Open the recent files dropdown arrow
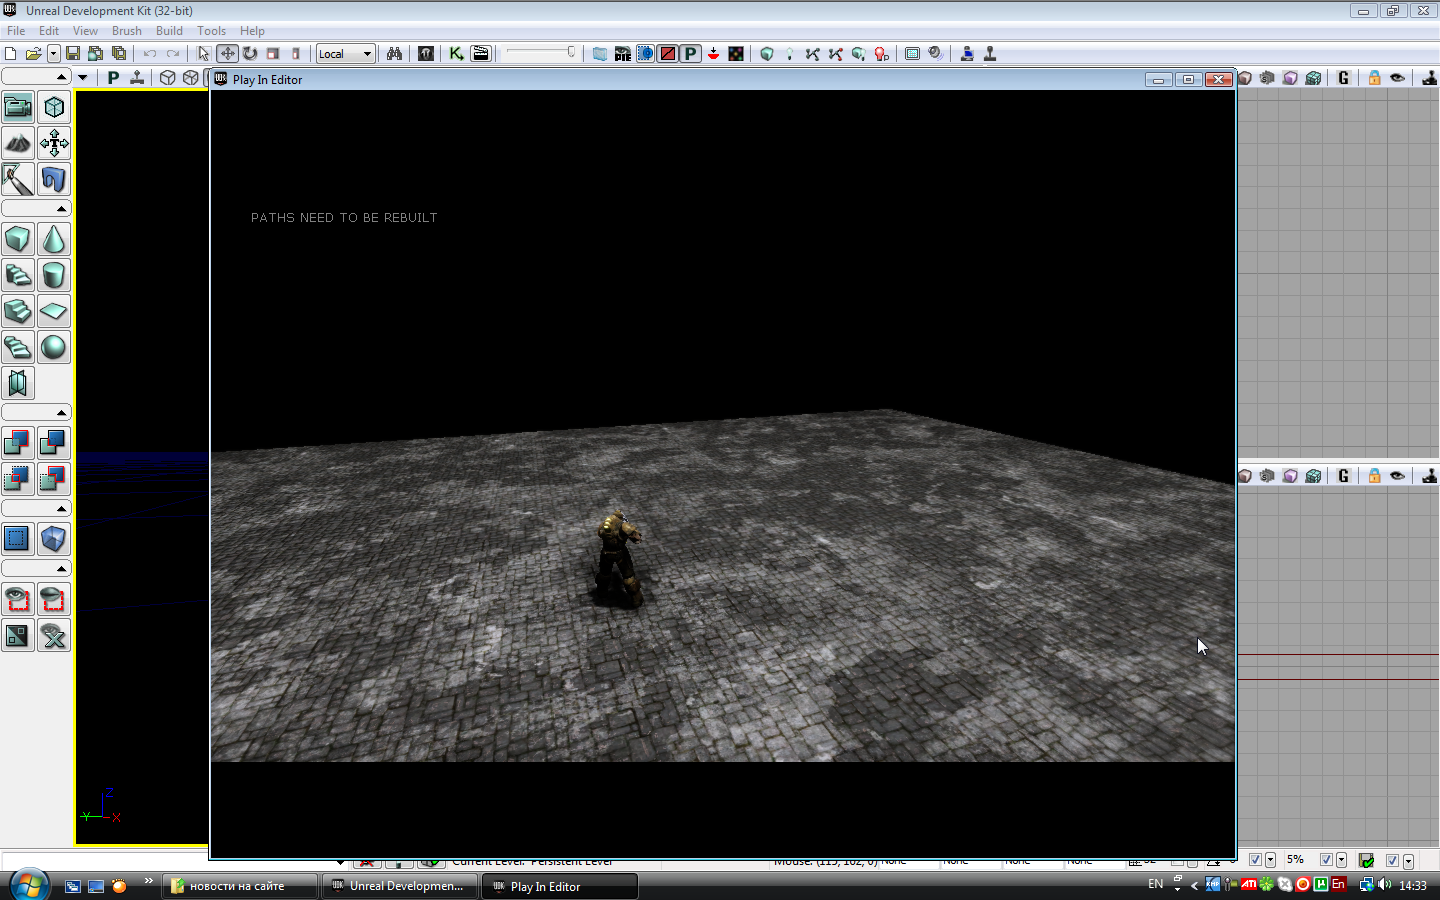Image resolution: width=1440 pixels, height=900 pixels. click(x=54, y=54)
